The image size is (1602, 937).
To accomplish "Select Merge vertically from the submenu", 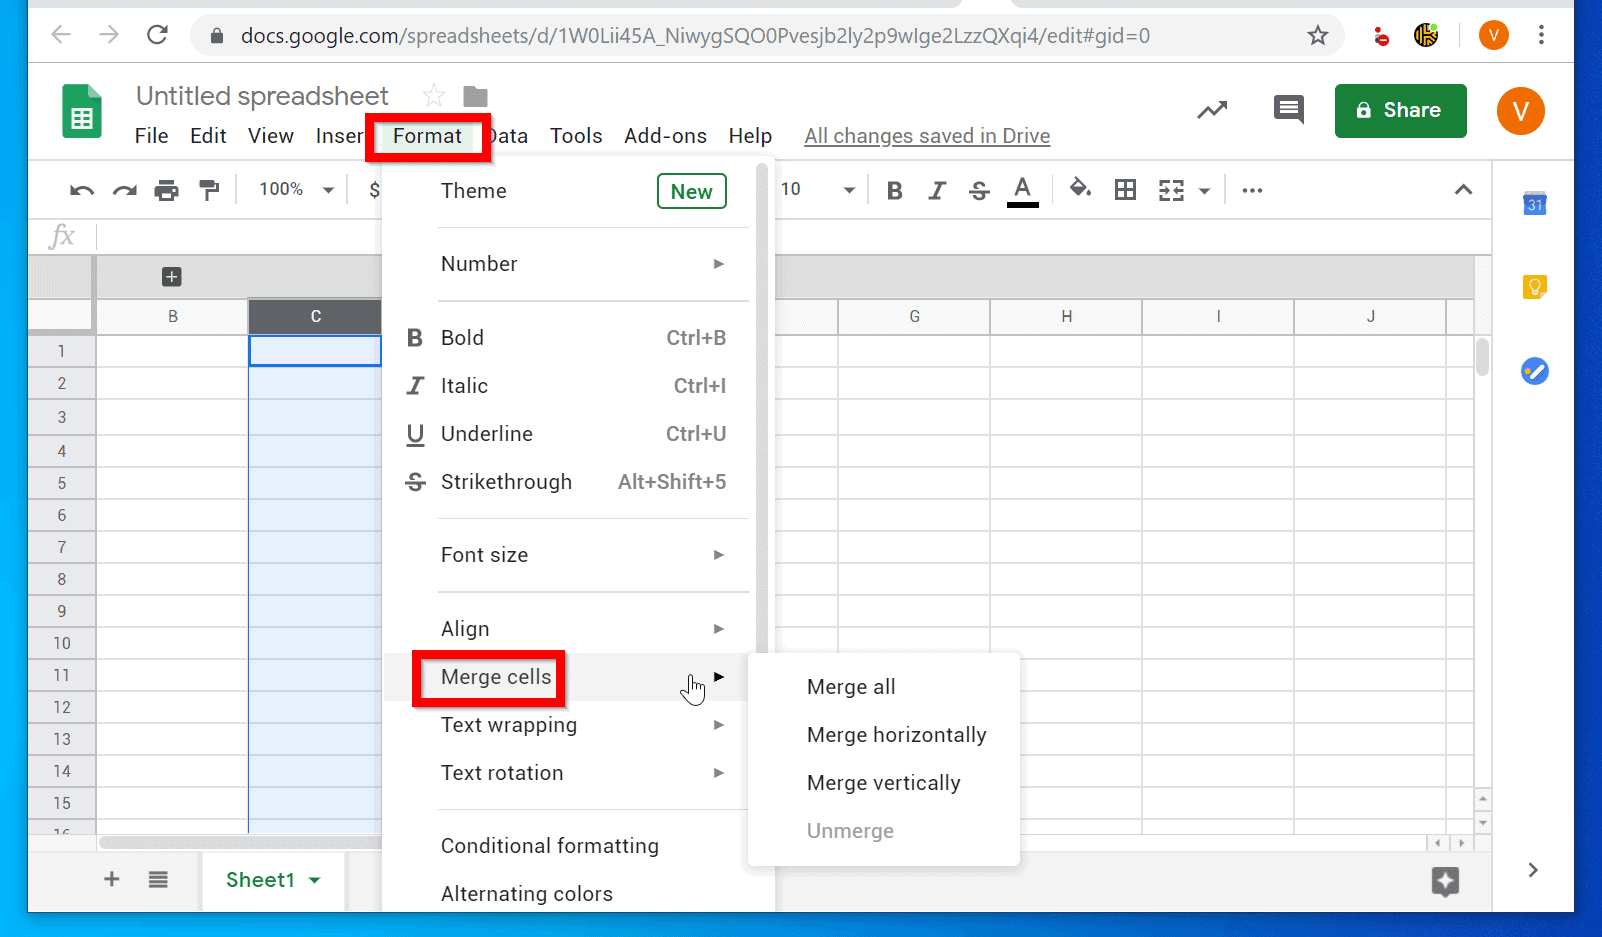I will 883,782.
